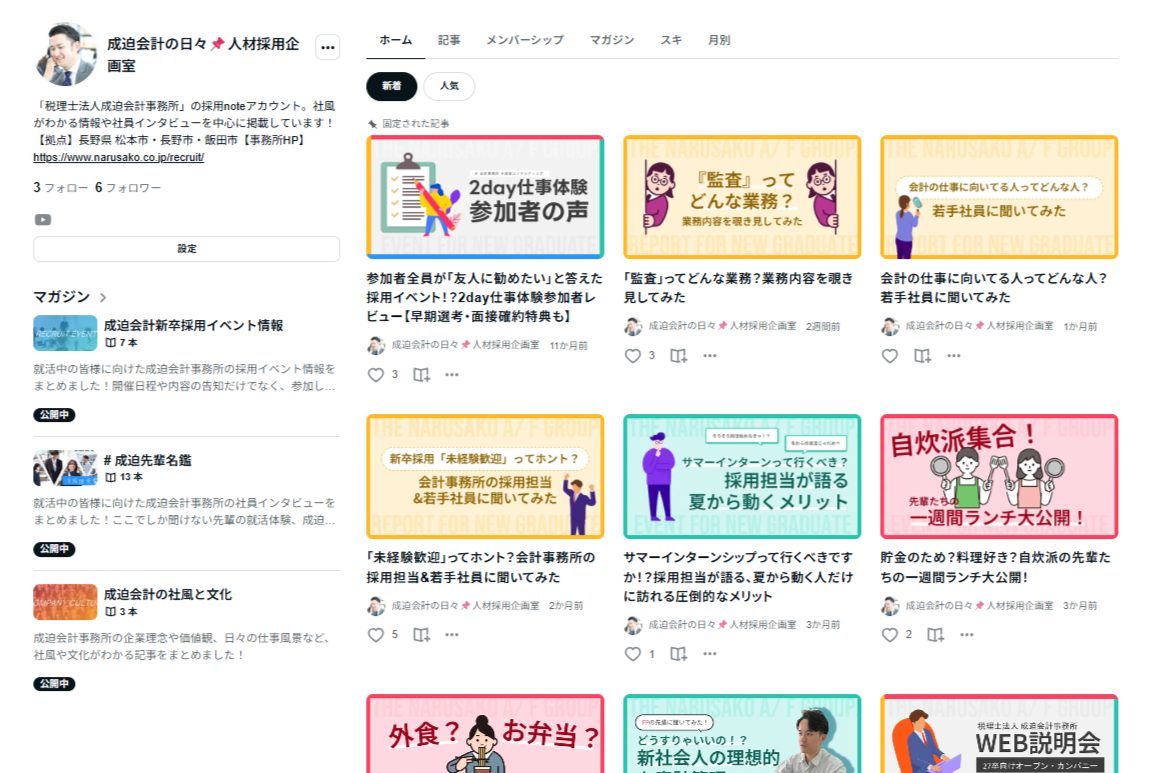Add the サマーインターンシップ article to a magazine
1160x773 pixels.
click(x=678, y=654)
